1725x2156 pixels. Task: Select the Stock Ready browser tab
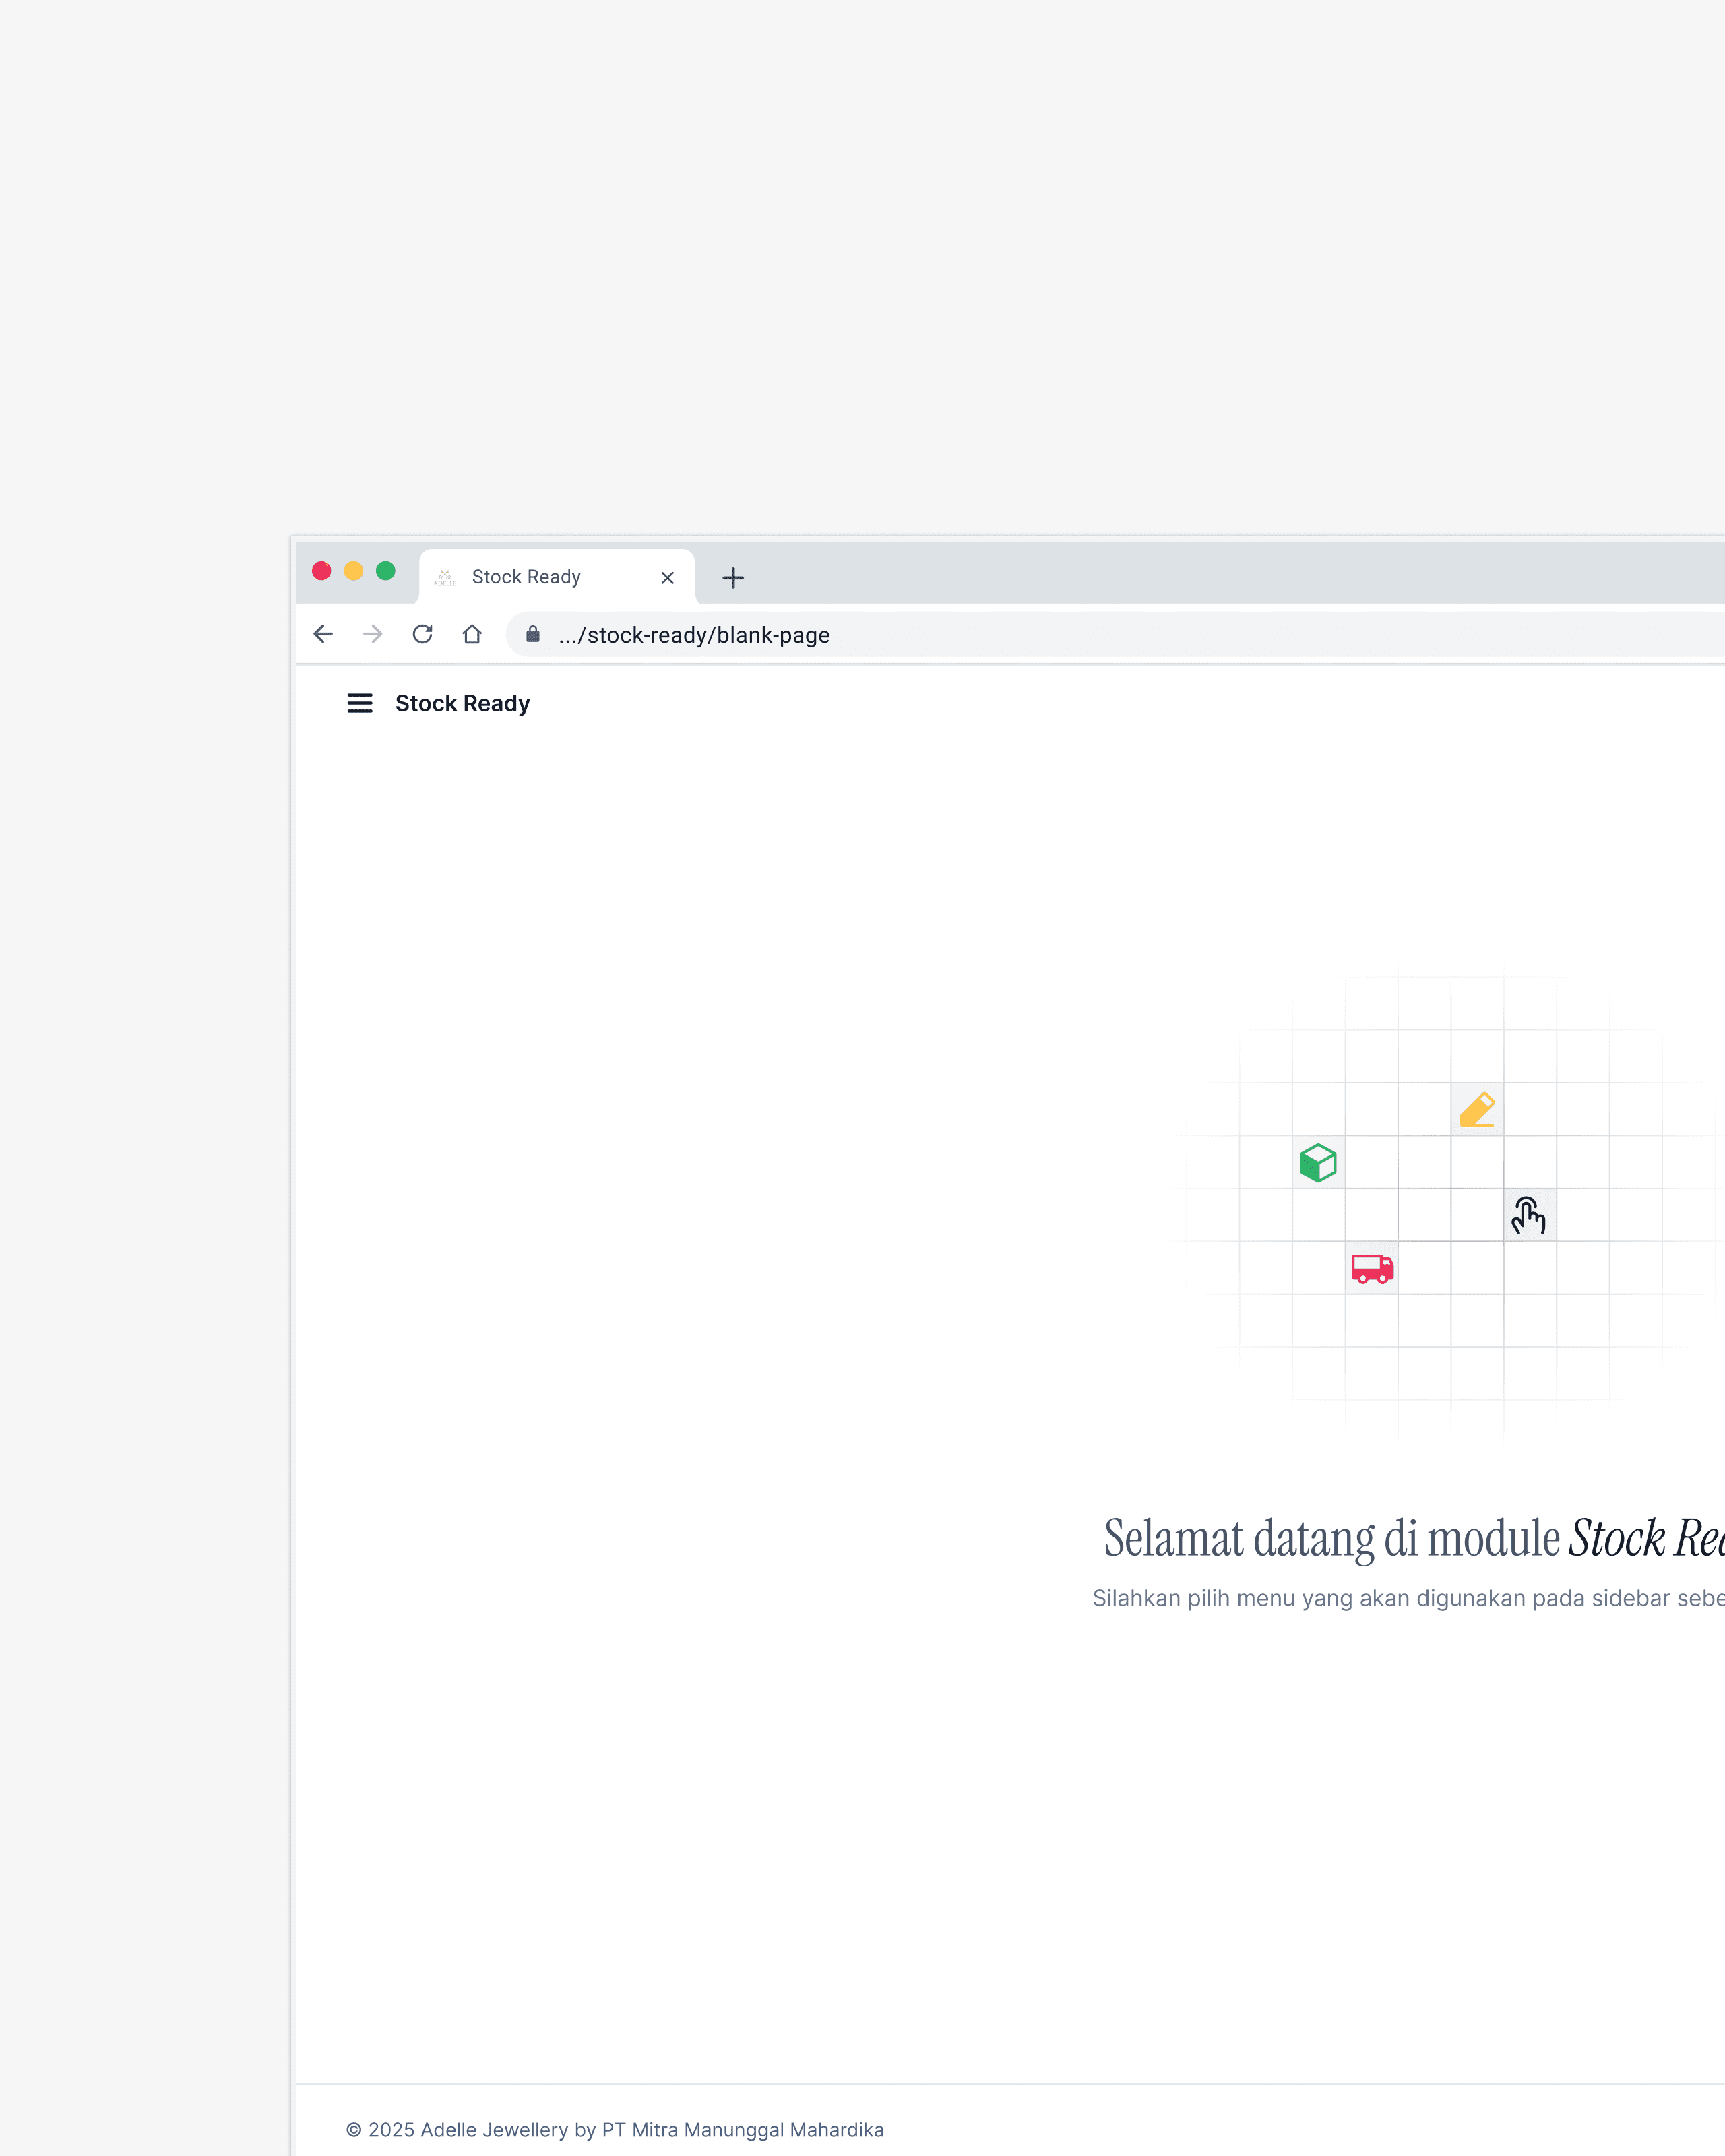tap(526, 577)
